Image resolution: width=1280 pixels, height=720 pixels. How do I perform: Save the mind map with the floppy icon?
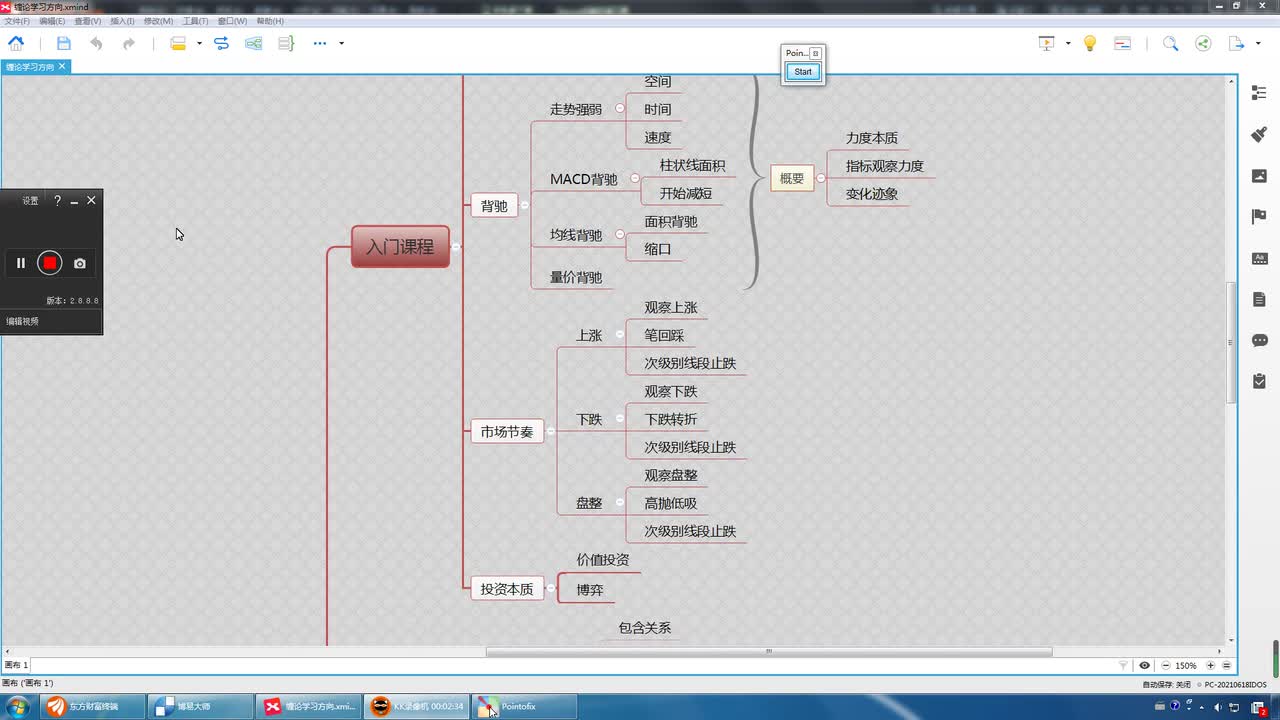pos(64,43)
